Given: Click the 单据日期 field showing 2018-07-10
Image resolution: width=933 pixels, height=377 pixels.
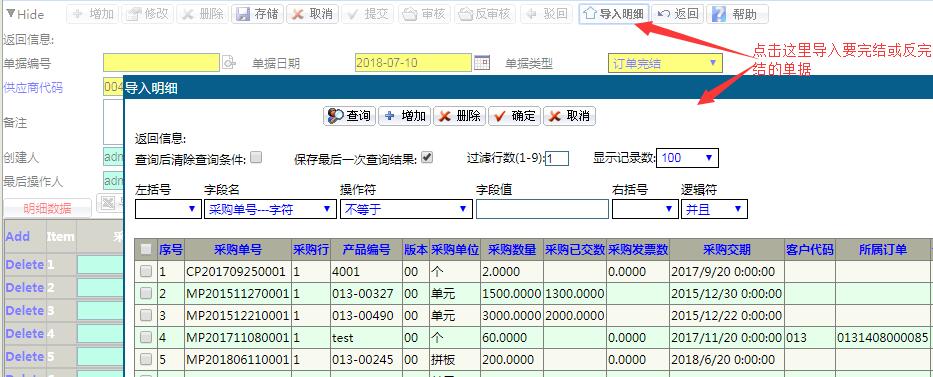Looking at the screenshot, I should click(x=413, y=62).
